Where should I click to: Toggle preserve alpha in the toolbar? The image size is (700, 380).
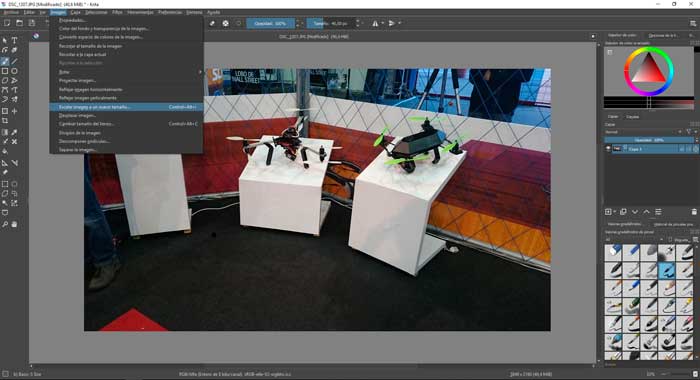225,23
